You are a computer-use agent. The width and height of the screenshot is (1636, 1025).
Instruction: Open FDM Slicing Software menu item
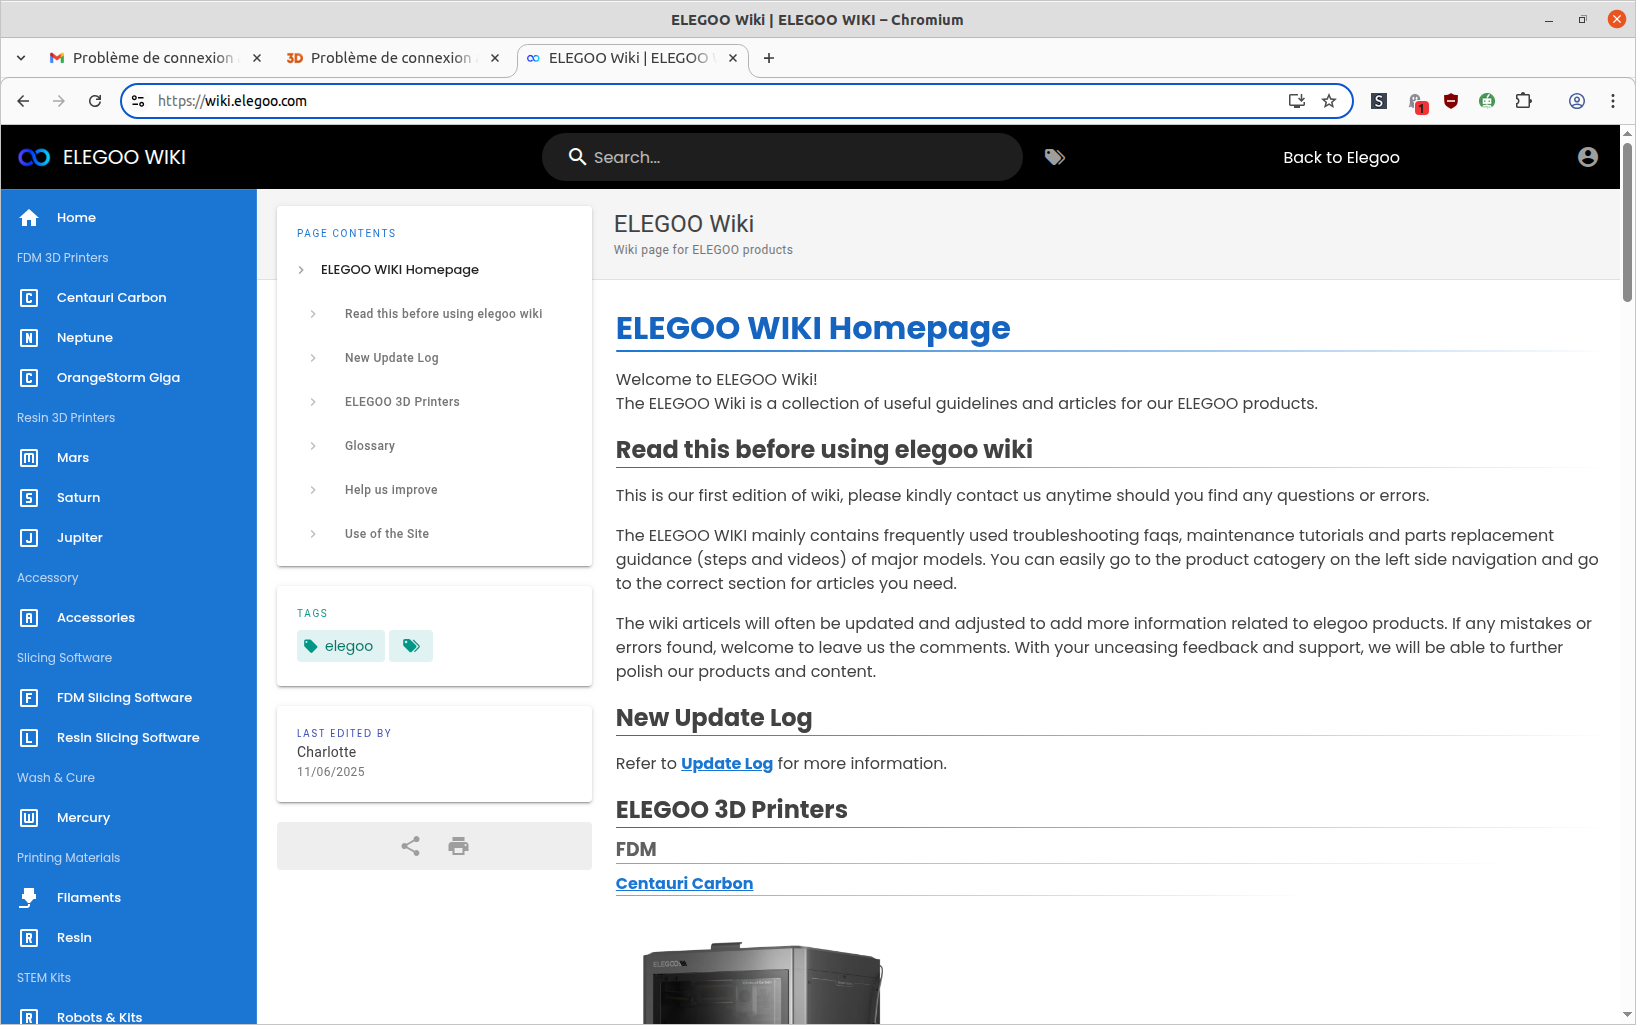(x=125, y=698)
